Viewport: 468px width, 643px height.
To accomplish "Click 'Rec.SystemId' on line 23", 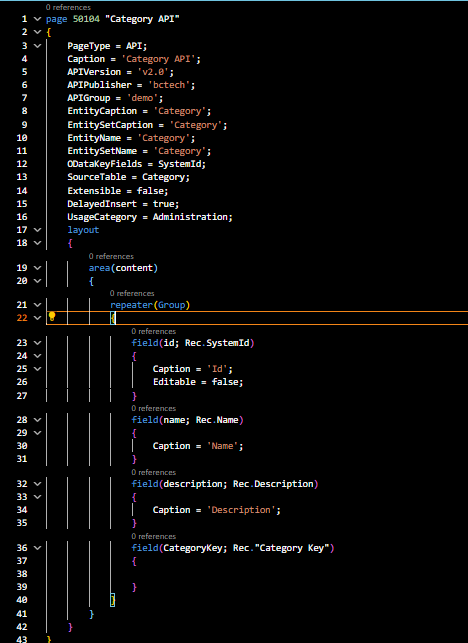I will tap(217, 343).
